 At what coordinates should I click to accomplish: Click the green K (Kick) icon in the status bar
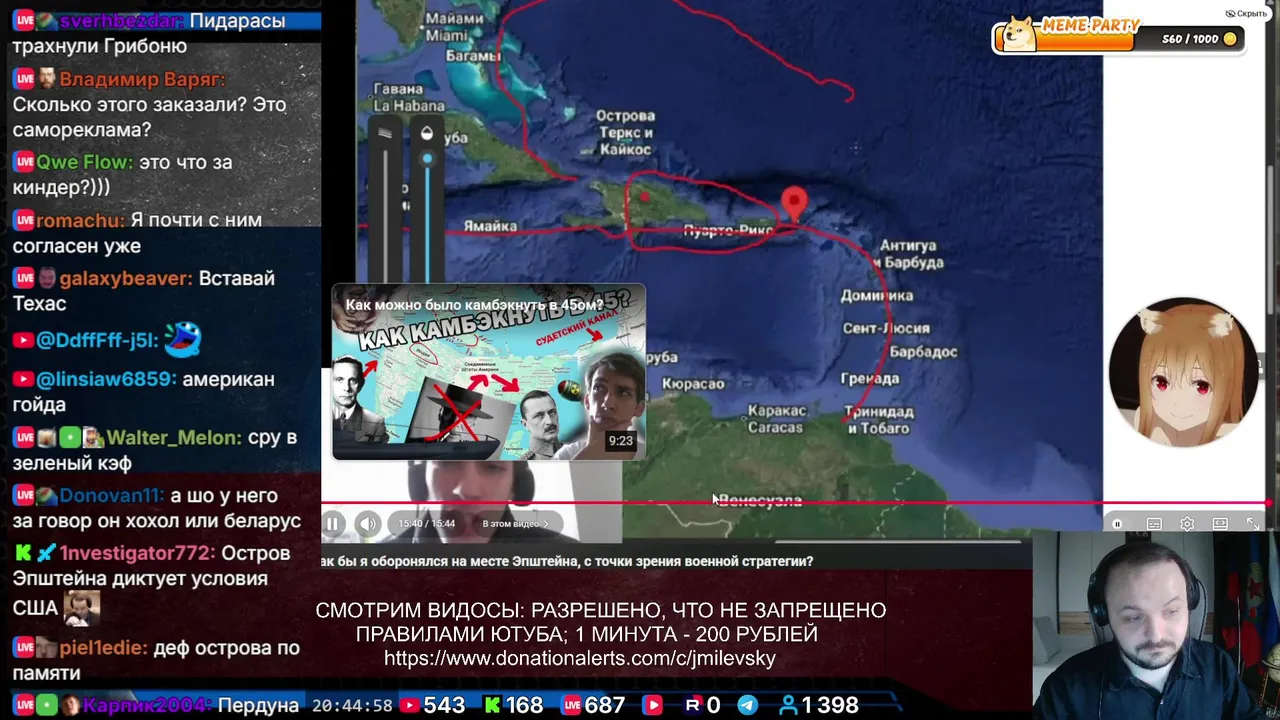coord(492,705)
